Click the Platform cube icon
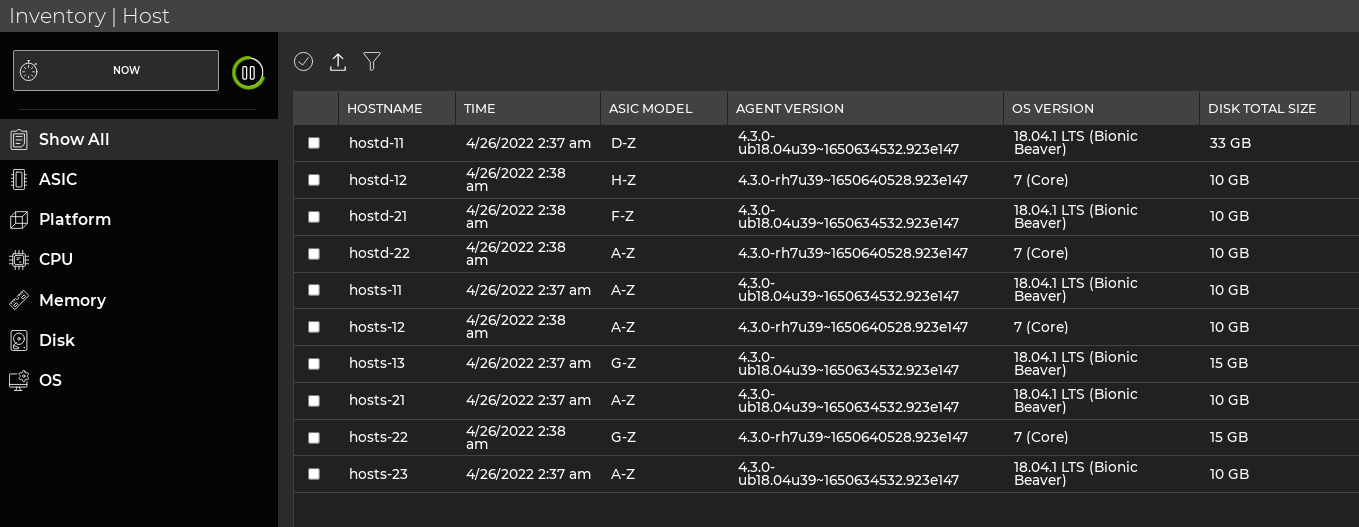The height and width of the screenshot is (527, 1359). click(18, 220)
